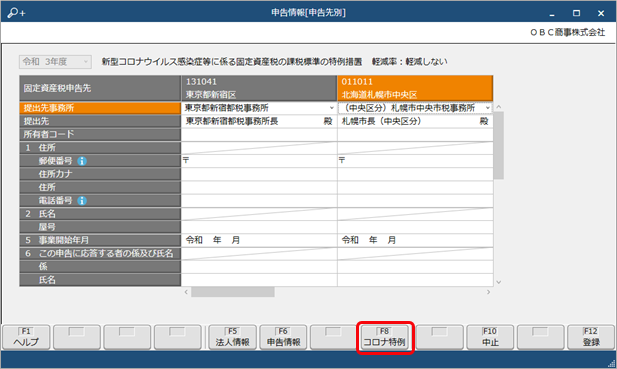The width and height of the screenshot is (617, 369).
Task: Click the 提出先事務所 row label
Action: tap(100, 108)
